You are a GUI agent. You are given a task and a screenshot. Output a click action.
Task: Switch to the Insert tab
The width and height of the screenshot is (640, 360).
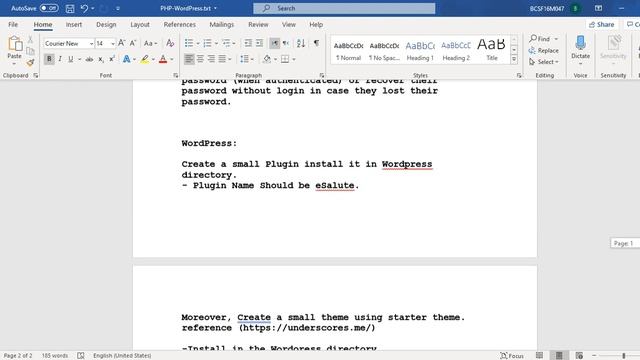point(74,24)
